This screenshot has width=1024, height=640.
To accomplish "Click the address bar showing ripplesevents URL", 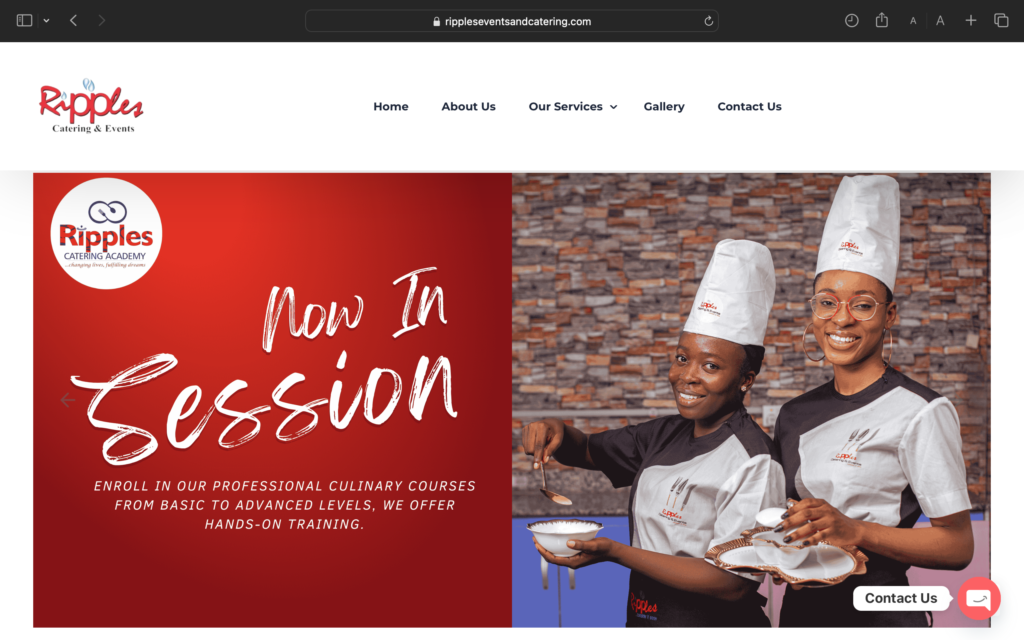I will point(511,21).
